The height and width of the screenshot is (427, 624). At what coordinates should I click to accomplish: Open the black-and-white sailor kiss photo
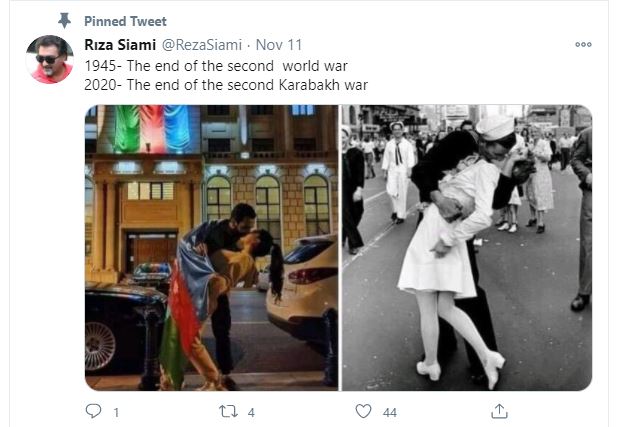pos(467,248)
